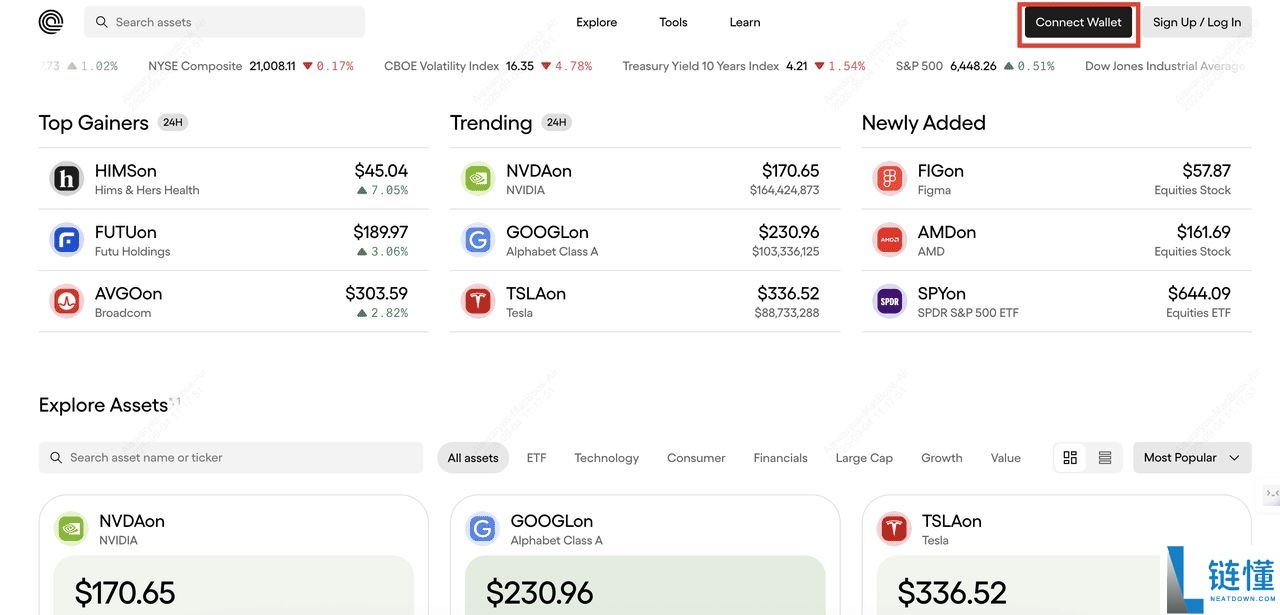Click the Search asset name or ticker field

pos(230,457)
